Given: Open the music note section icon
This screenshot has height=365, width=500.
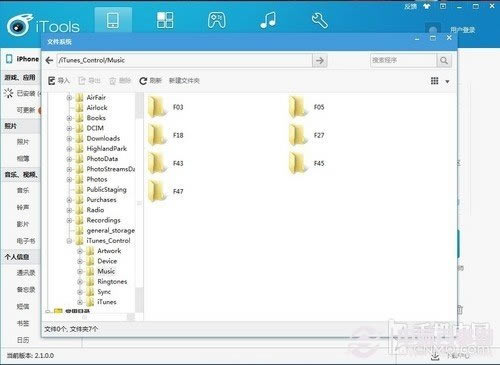Looking at the screenshot, I should coord(268,20).
